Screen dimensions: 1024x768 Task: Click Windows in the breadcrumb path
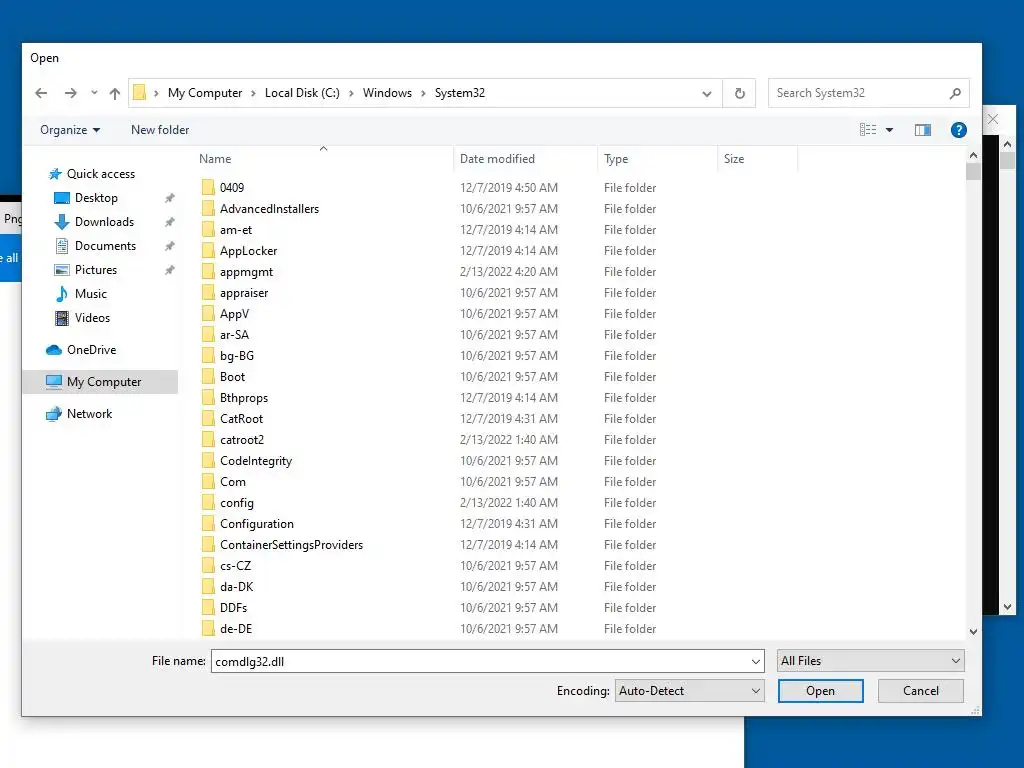click(x=387, y=93)
